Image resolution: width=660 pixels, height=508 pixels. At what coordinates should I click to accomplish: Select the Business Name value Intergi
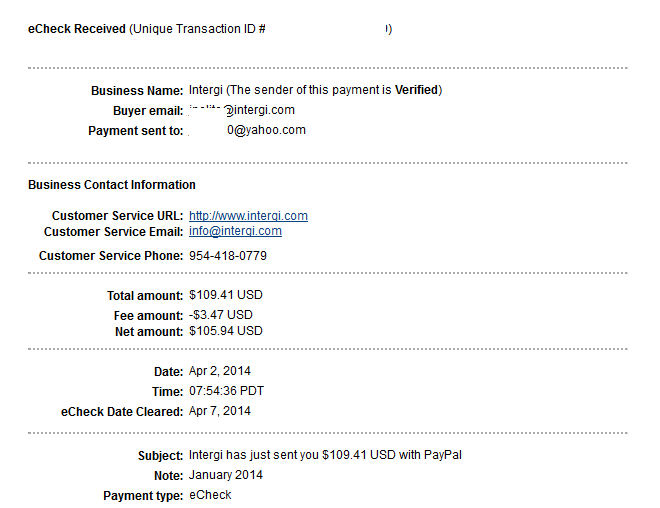pos(205,90)
